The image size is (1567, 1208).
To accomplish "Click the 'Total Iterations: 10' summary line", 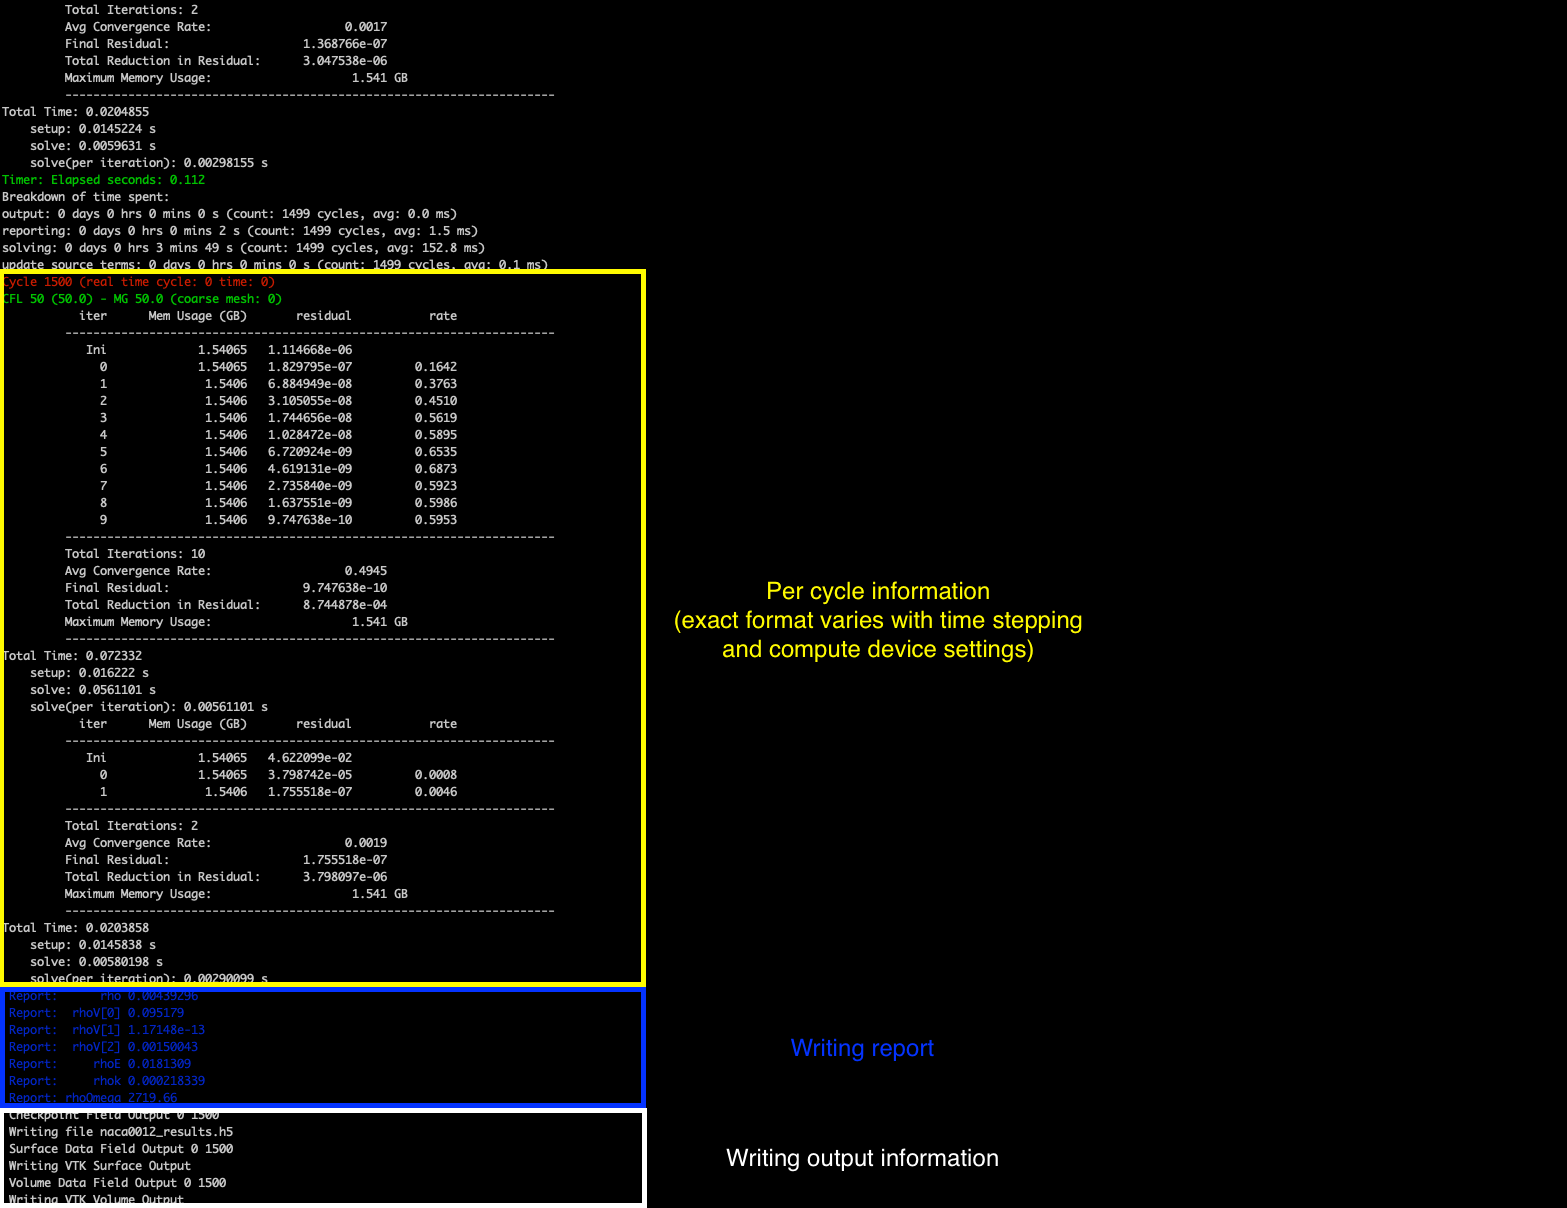I will (x=135, y=554).
